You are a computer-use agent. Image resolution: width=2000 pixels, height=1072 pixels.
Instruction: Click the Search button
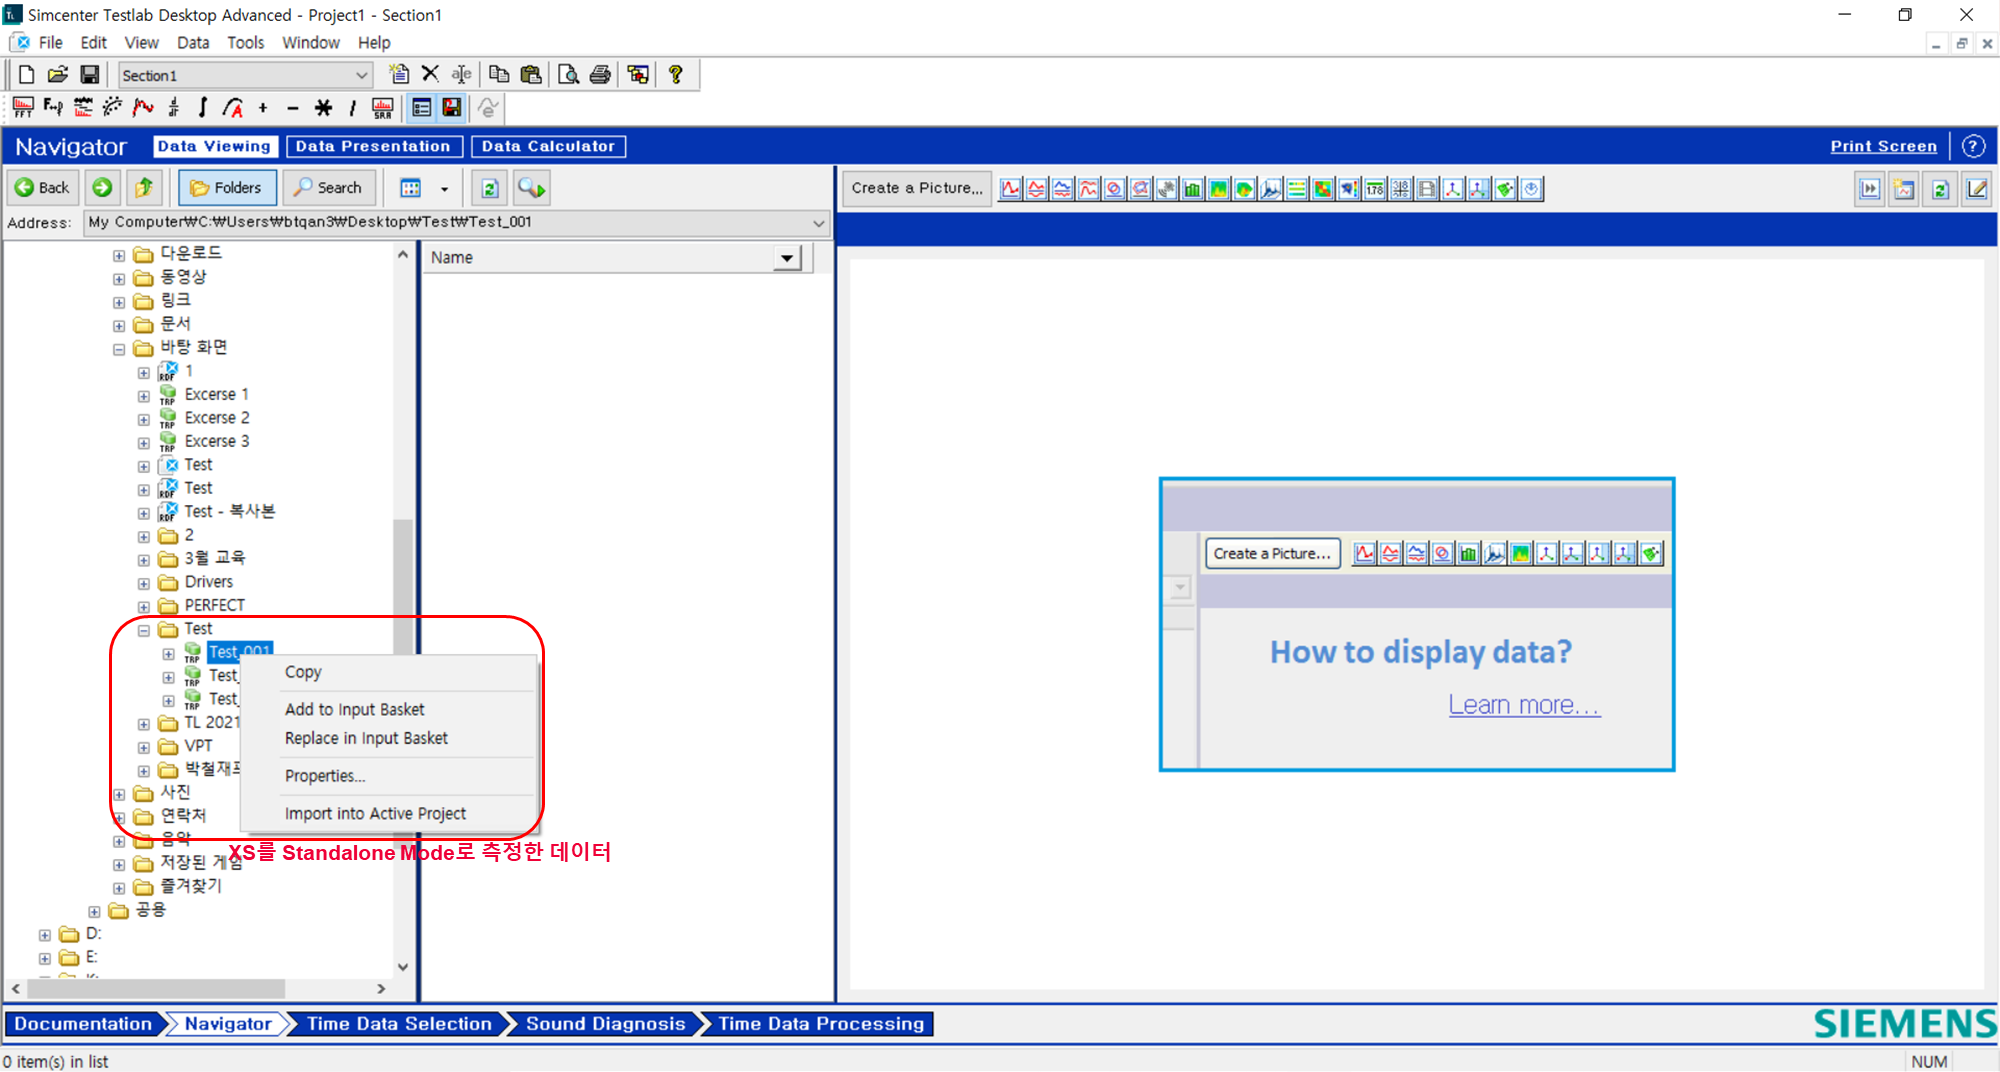328,188
